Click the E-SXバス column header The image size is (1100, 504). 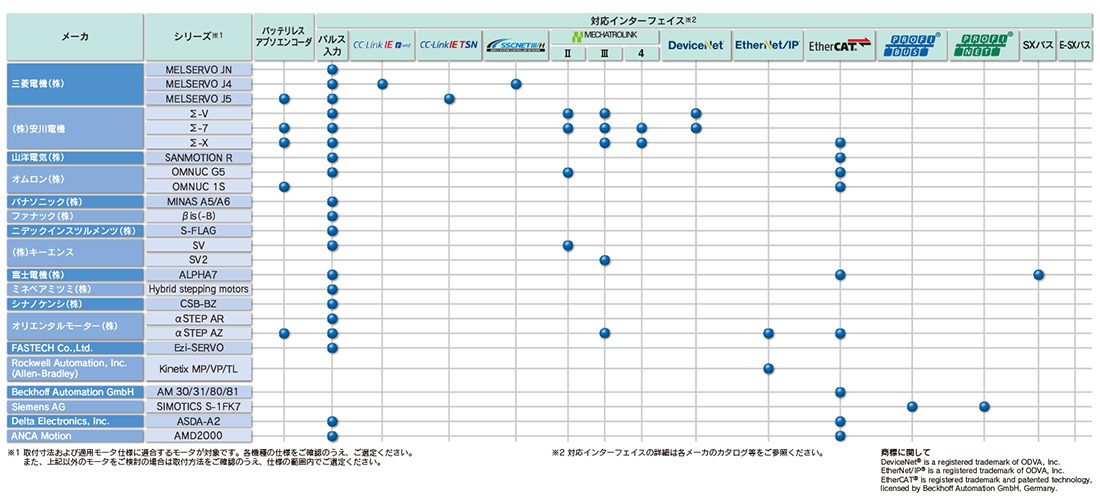point(1075,45)
